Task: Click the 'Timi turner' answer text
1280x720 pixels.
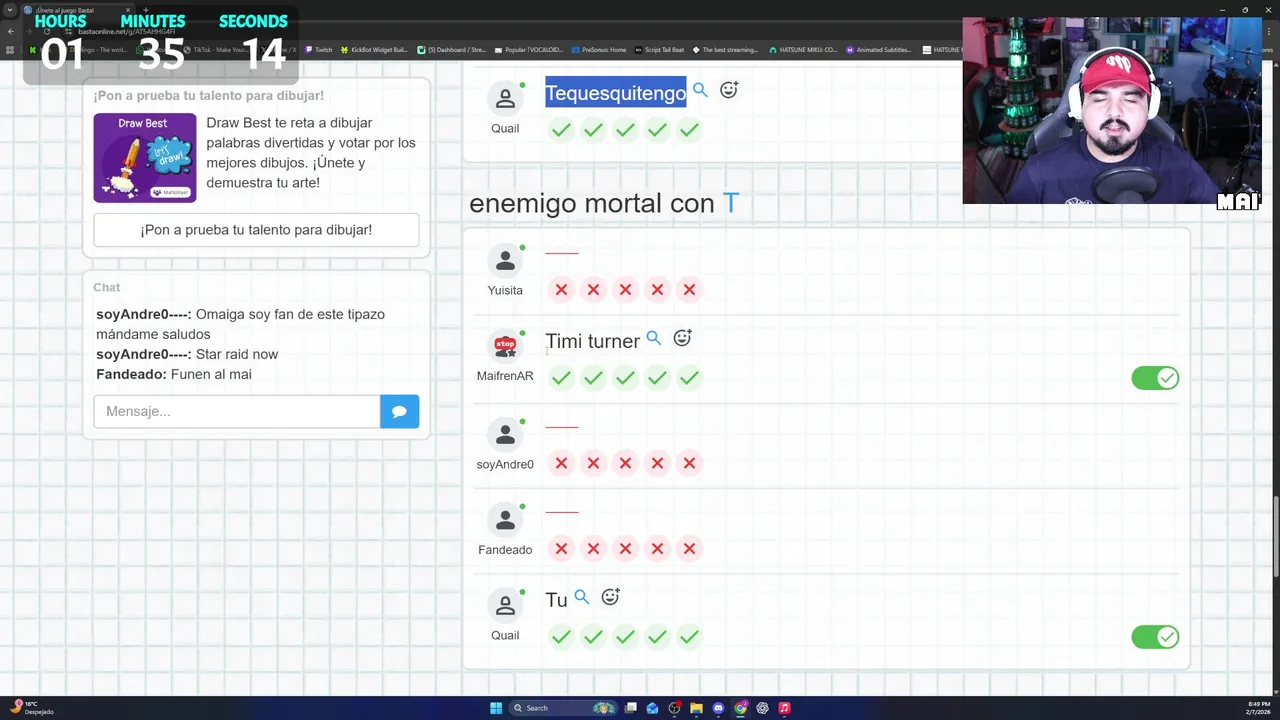Action: [x=592, y=342]
